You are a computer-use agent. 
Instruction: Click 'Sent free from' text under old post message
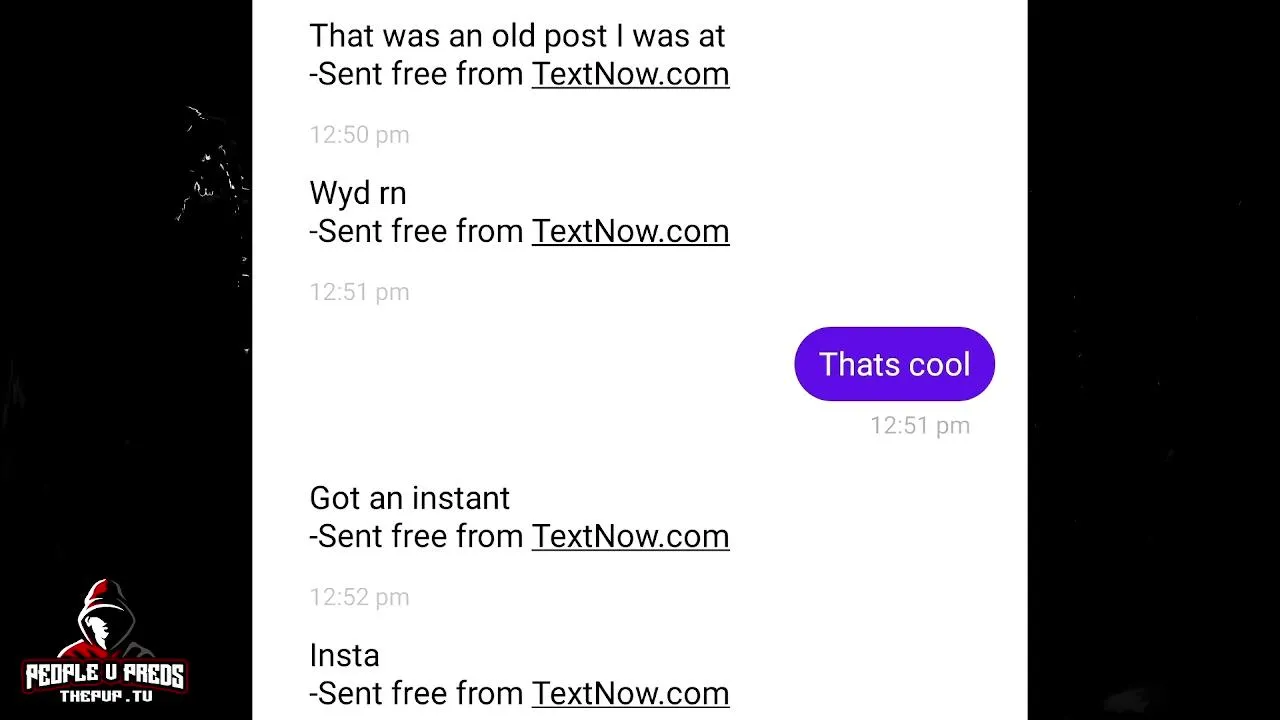tap(418, 74)
